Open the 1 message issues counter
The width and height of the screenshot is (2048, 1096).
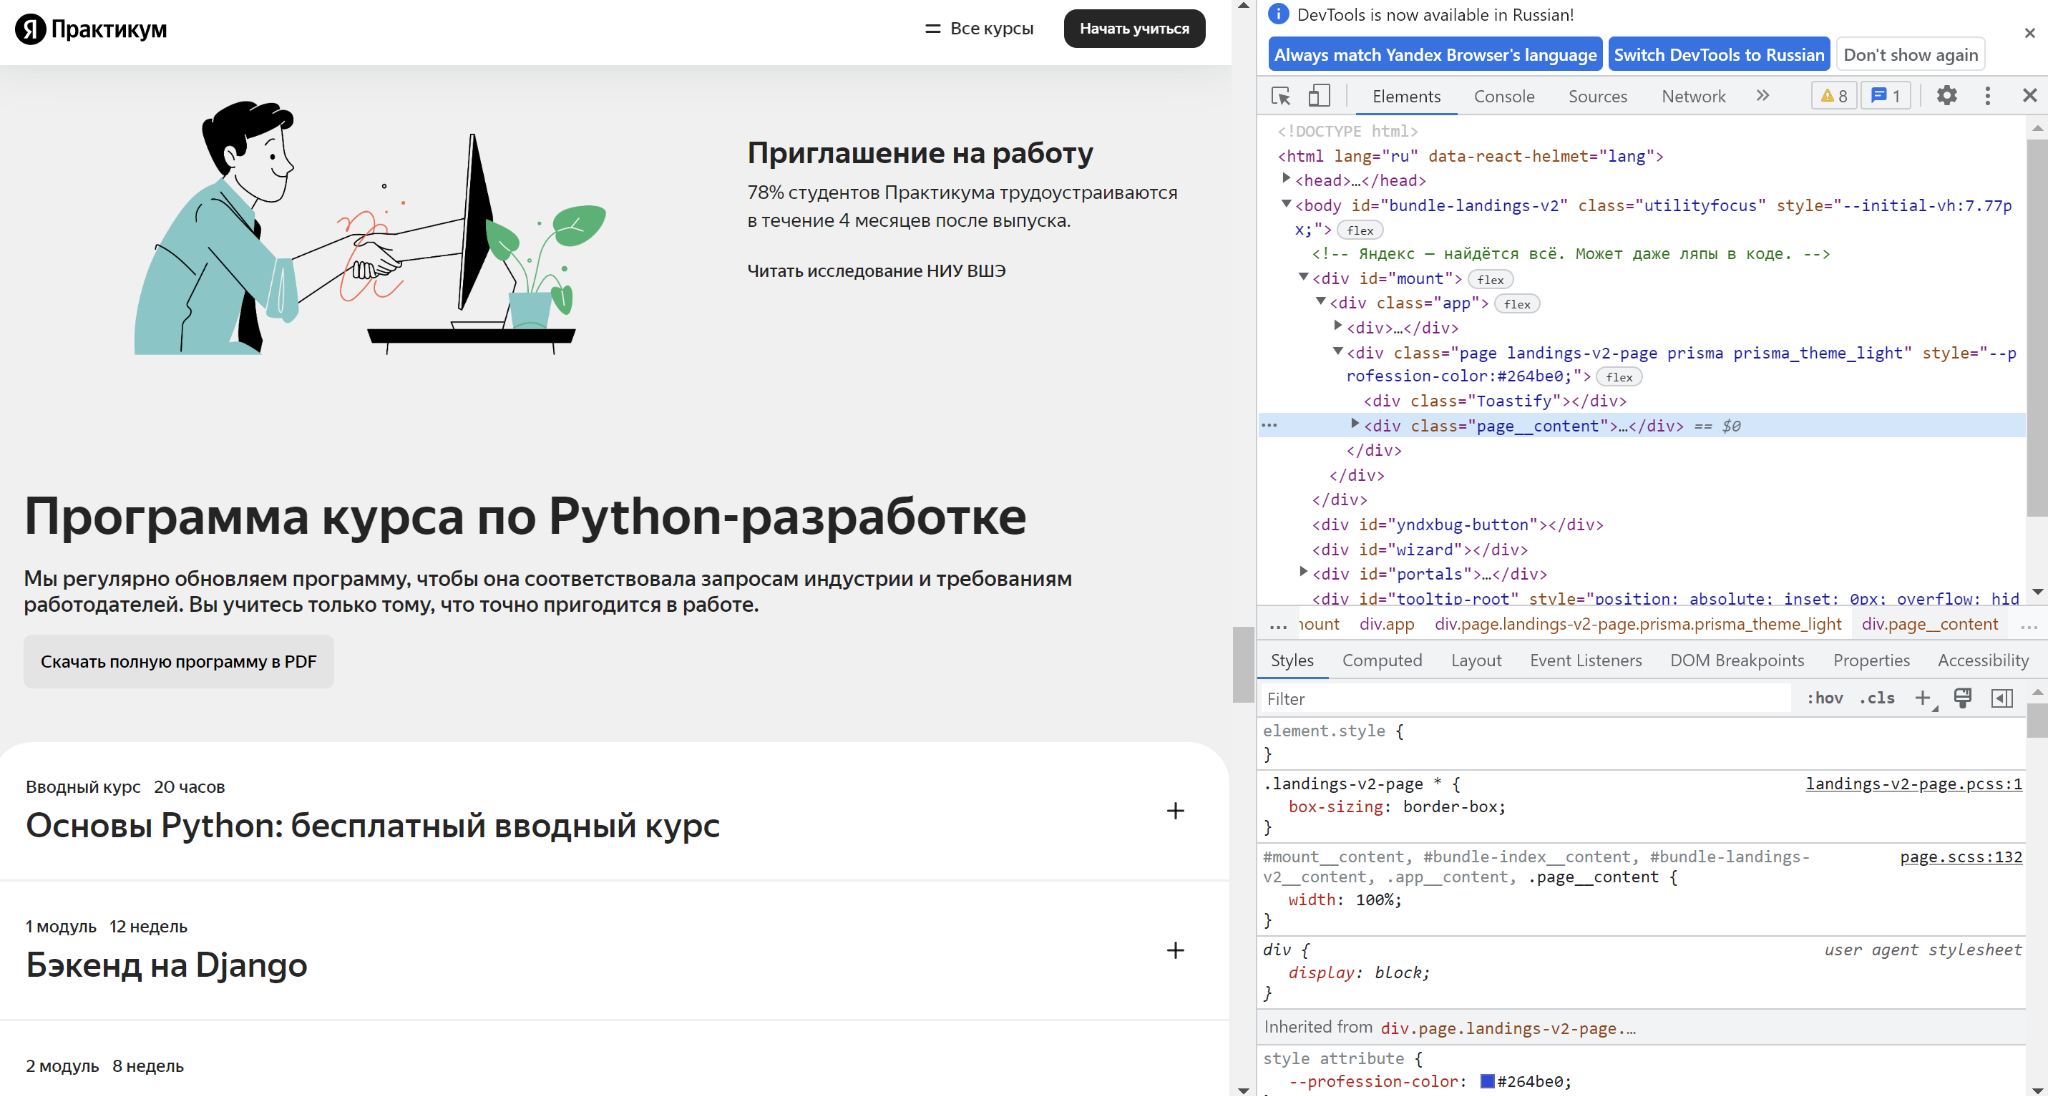1886,96
